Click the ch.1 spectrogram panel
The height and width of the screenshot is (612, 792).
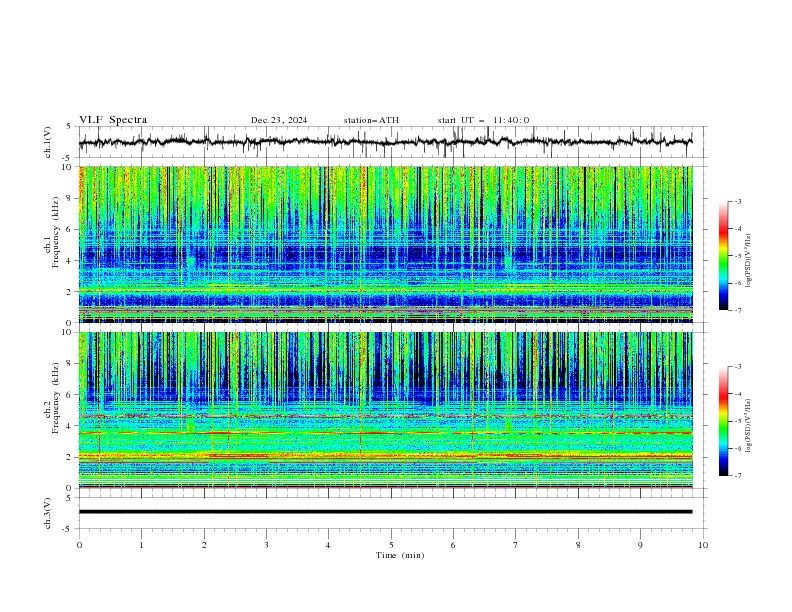click(386, 244)
